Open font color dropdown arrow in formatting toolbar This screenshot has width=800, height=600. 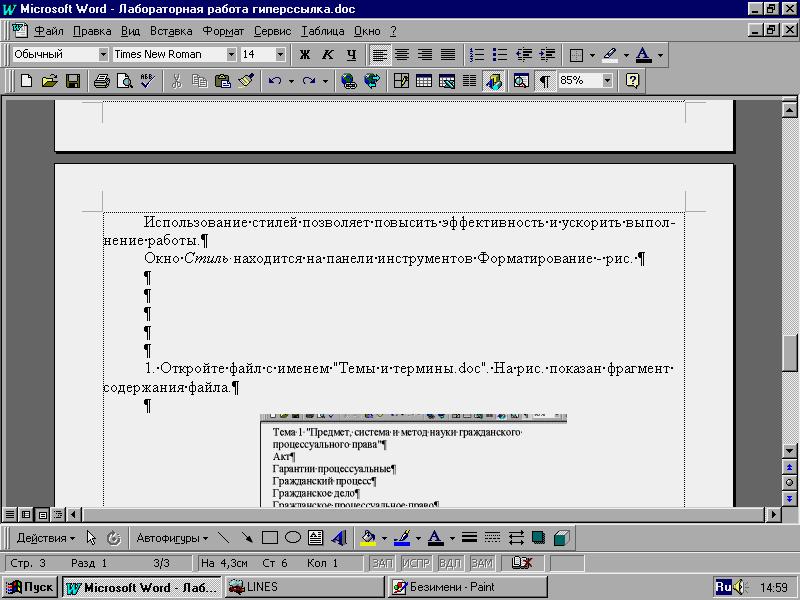coord(660,55)
